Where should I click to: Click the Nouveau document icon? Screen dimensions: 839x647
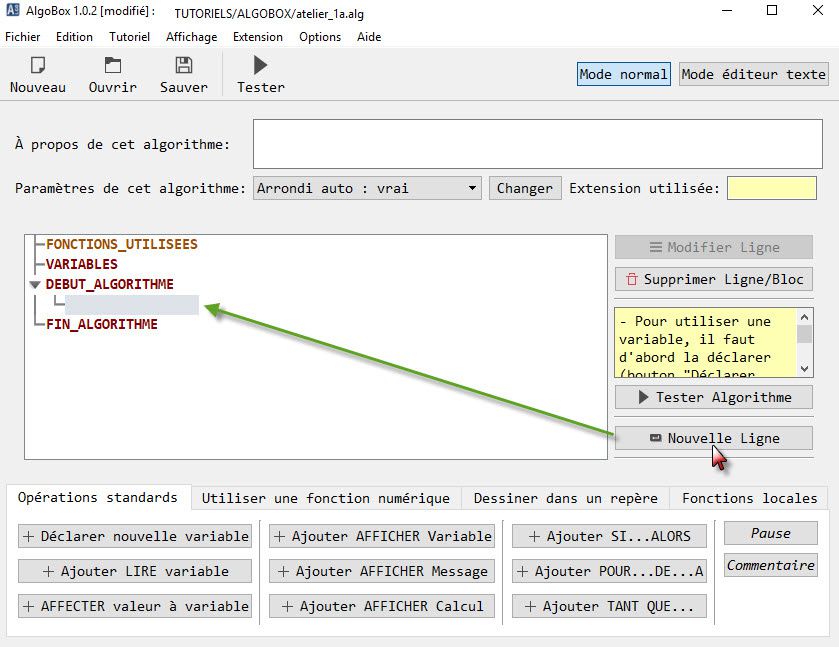coord(38,65)
